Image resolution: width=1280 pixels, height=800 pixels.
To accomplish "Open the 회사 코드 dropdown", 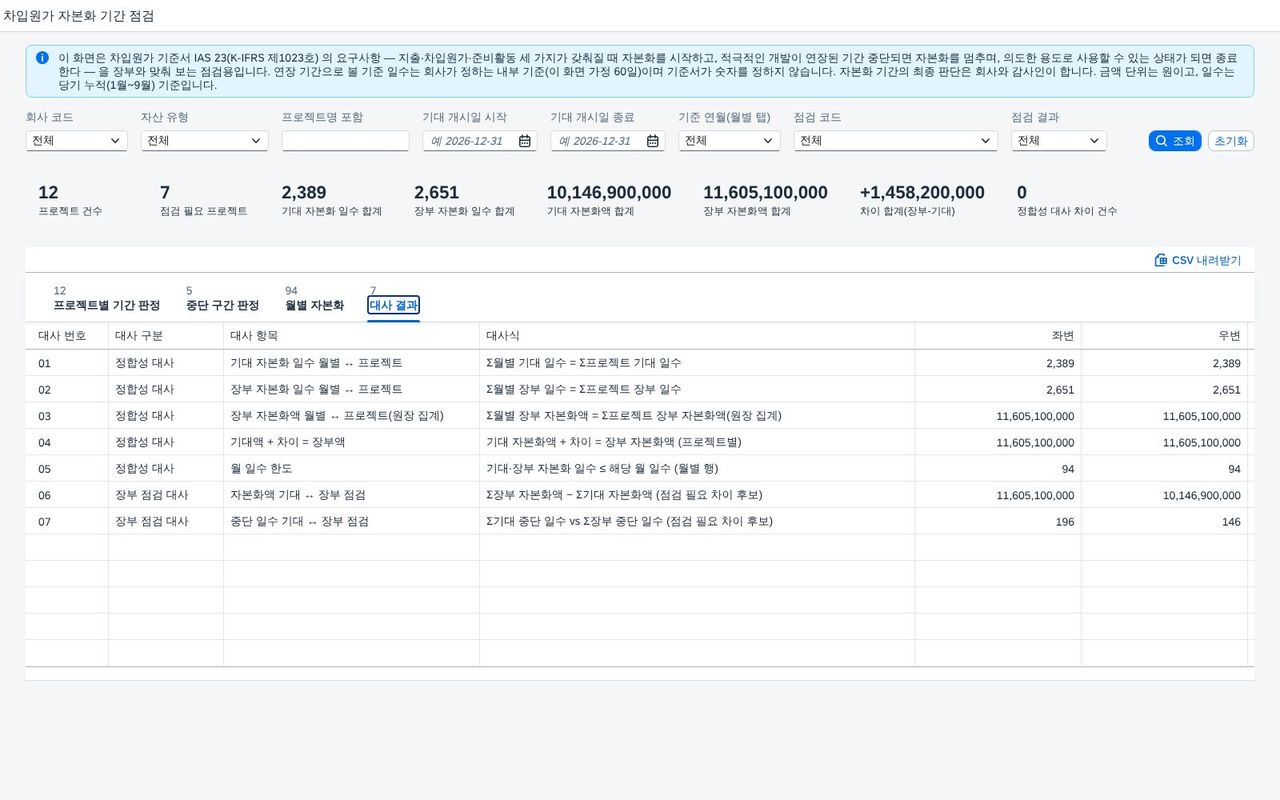I will click(x=76, y=141).
